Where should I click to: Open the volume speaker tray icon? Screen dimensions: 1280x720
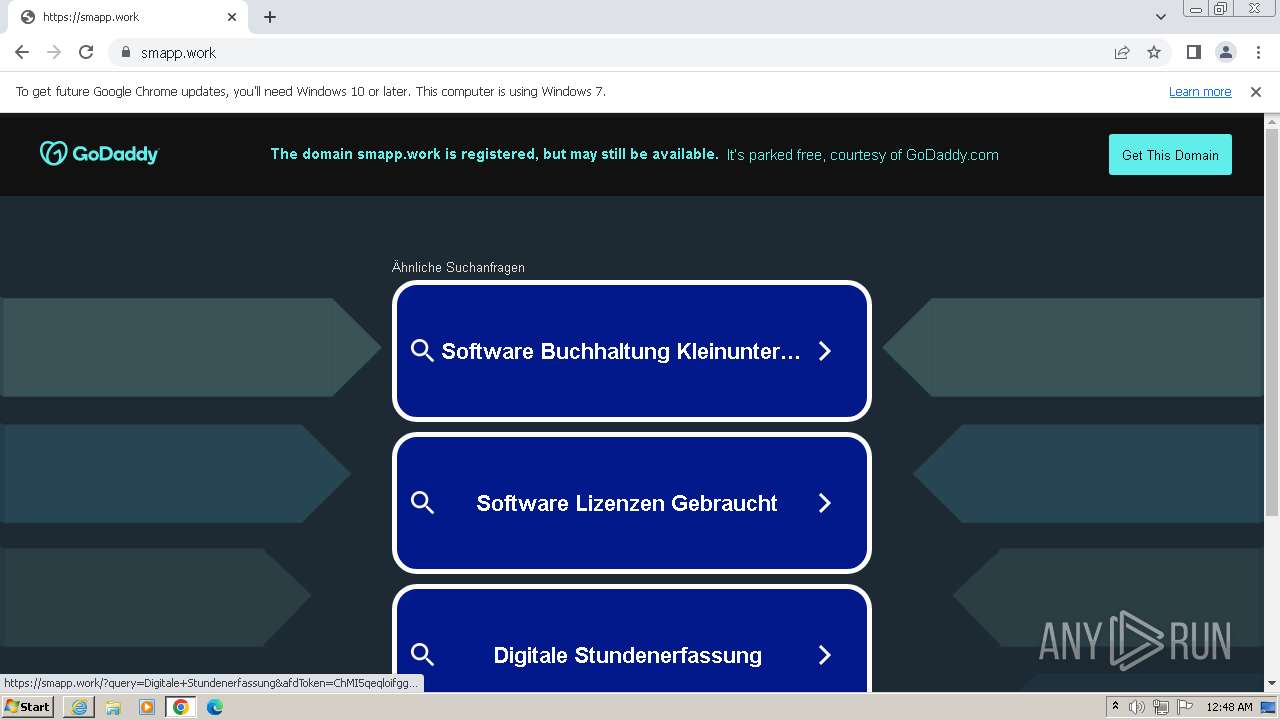coord(1137,707)
